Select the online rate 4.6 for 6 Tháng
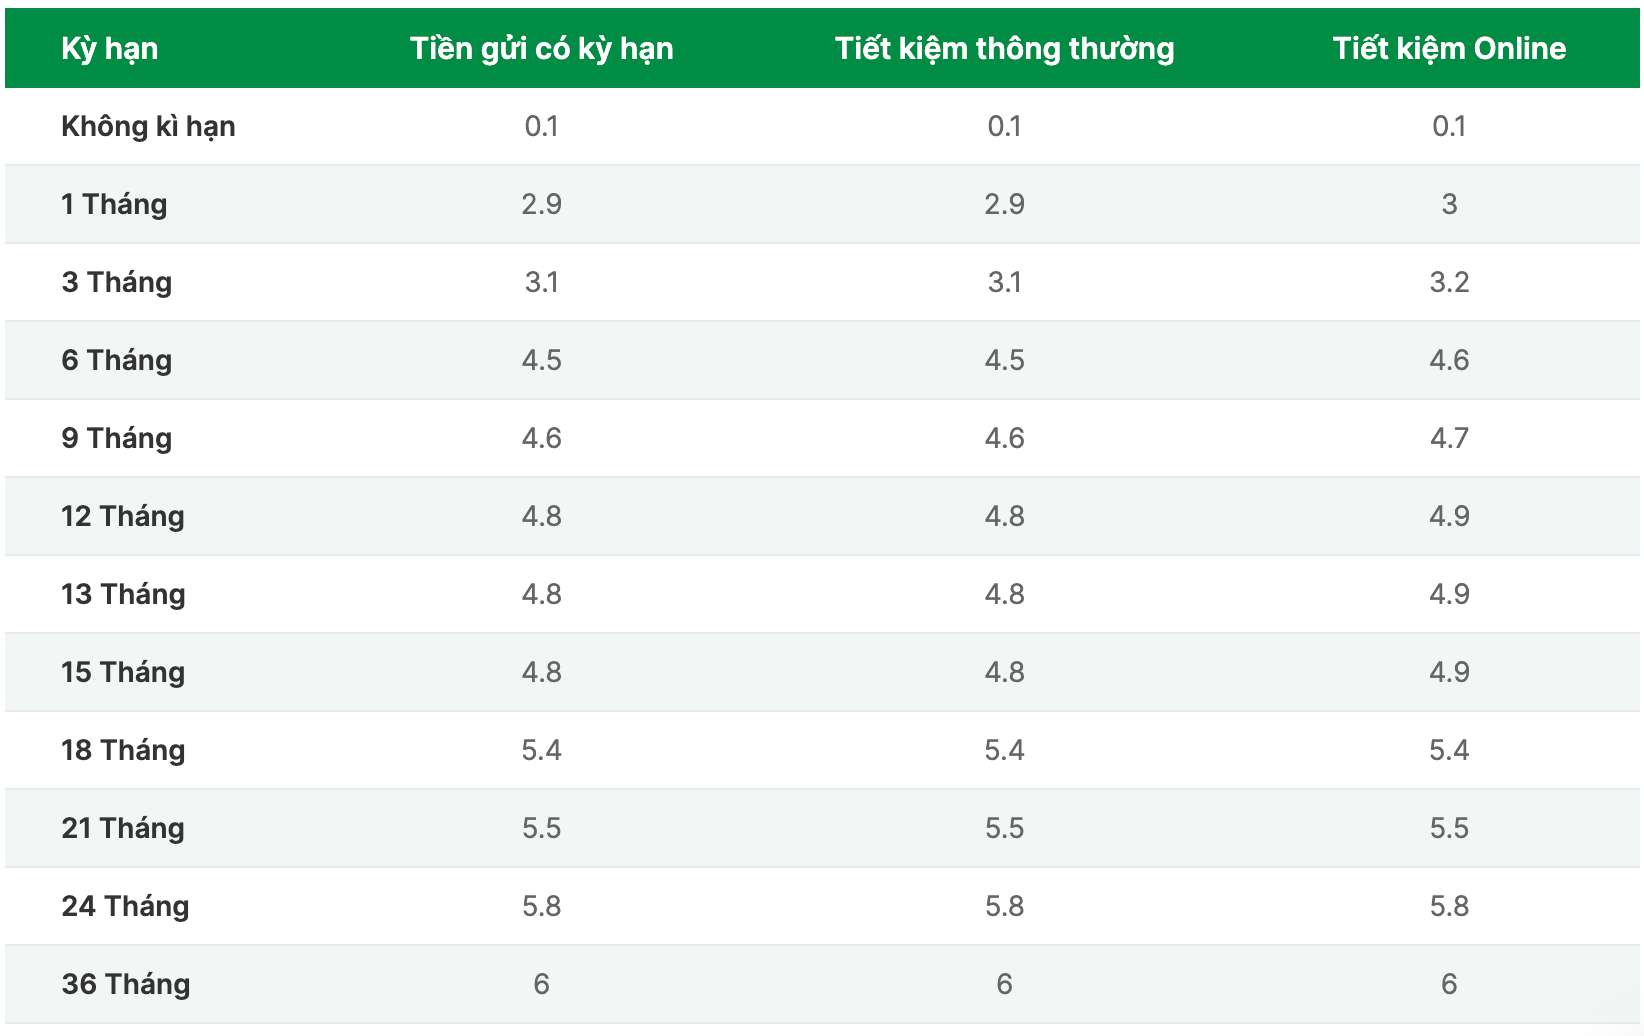 [x=1449, y=360]
